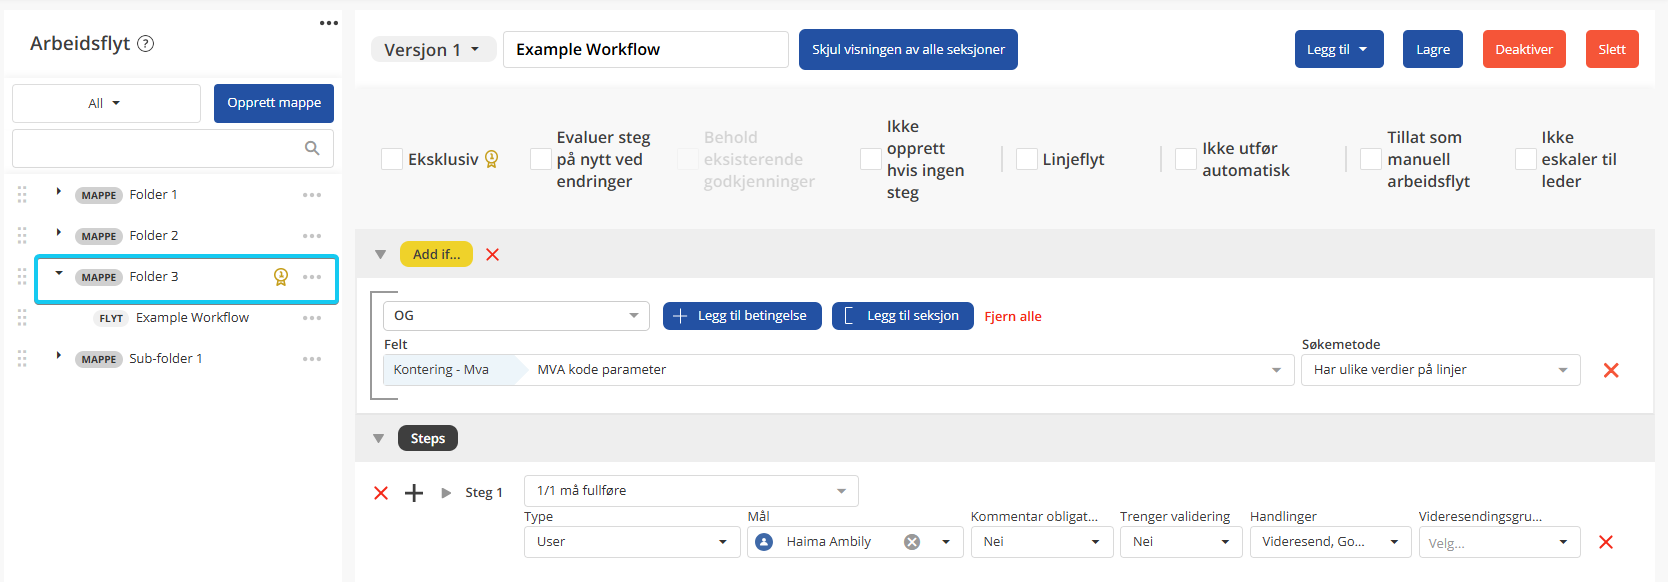Open the OG operator dropdown
The image size is (1668, 582).
click(x=516, y=316)
